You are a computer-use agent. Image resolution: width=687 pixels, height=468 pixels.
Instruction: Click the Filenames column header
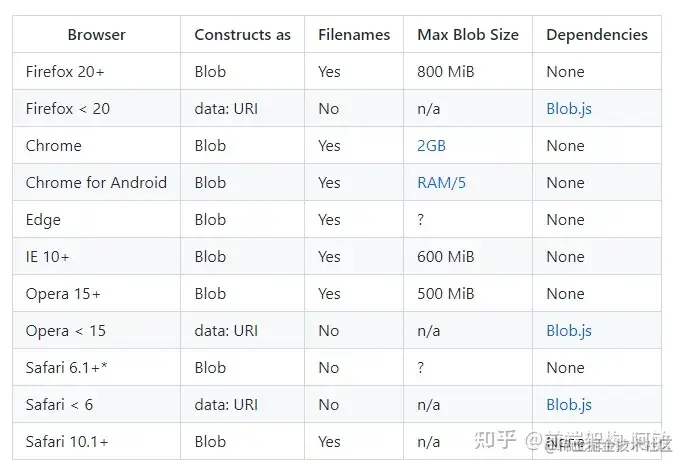coord(354,34)
